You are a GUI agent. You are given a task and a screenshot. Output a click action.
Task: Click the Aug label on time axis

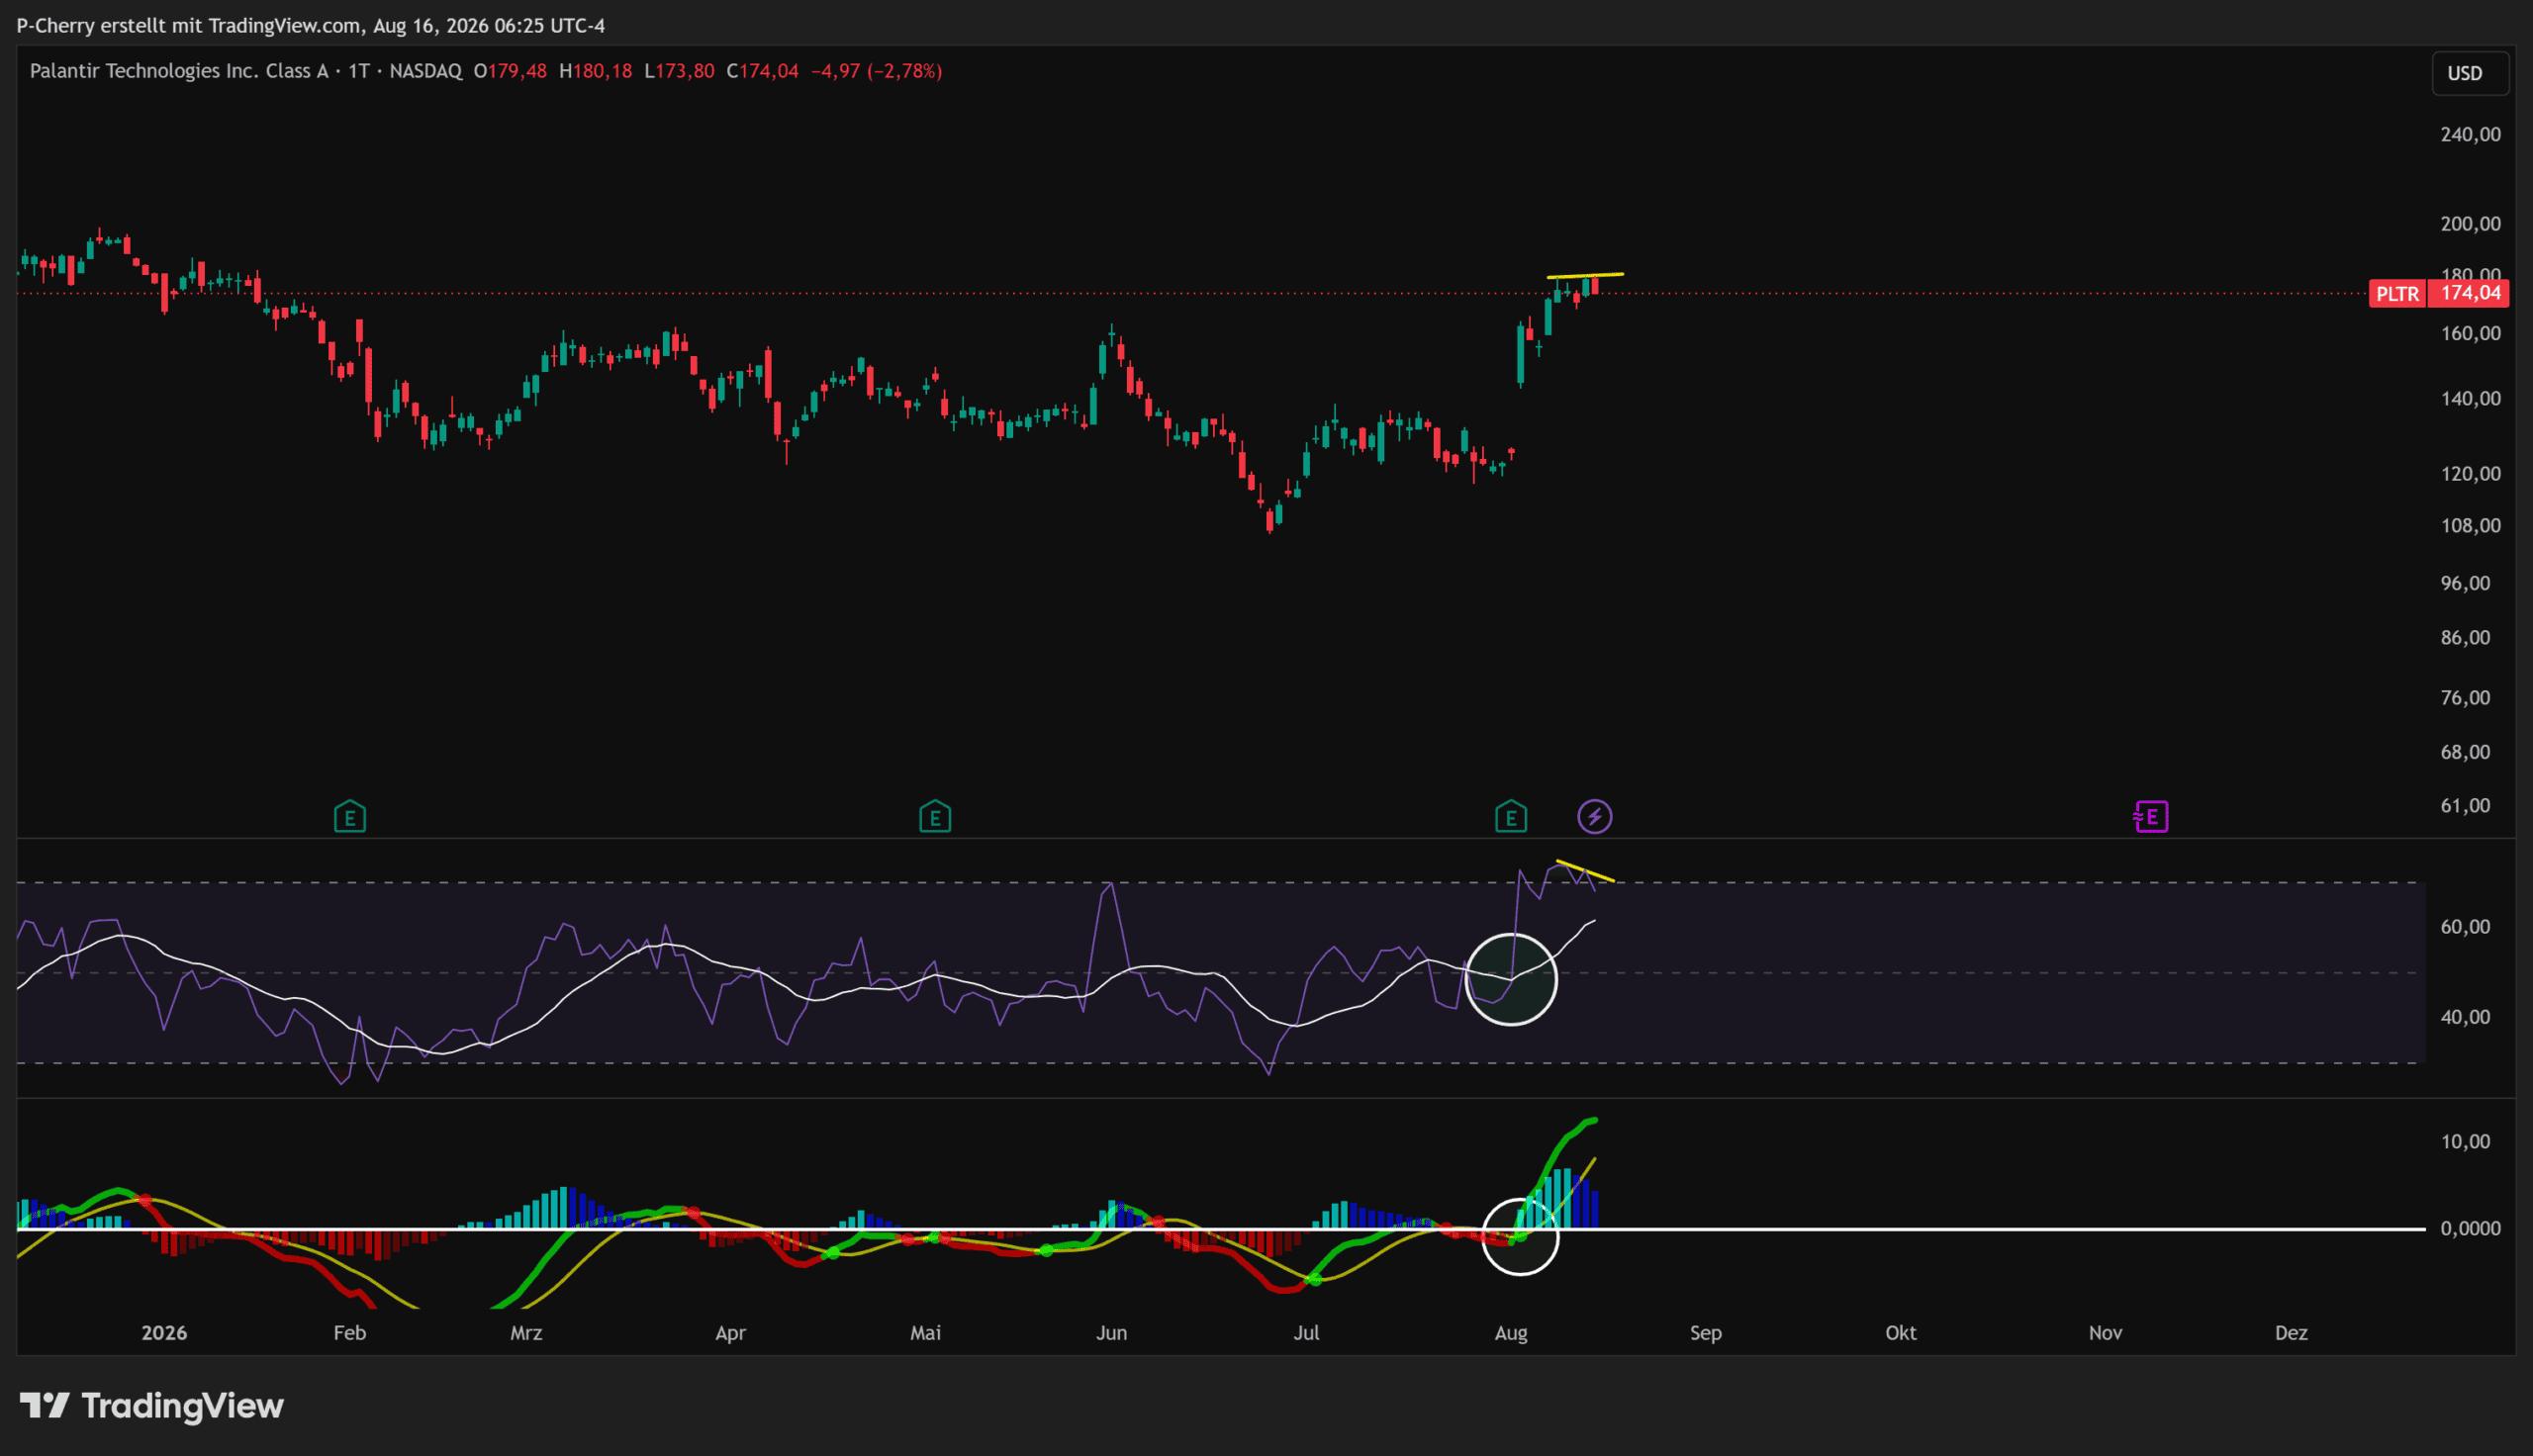[1511, 1333]
